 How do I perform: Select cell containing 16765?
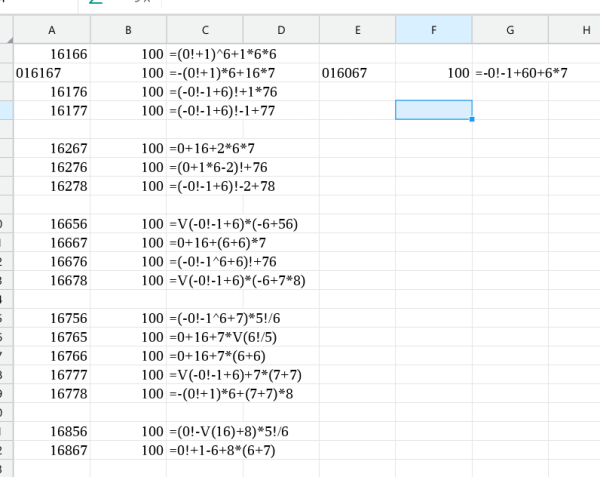point(52,337)
